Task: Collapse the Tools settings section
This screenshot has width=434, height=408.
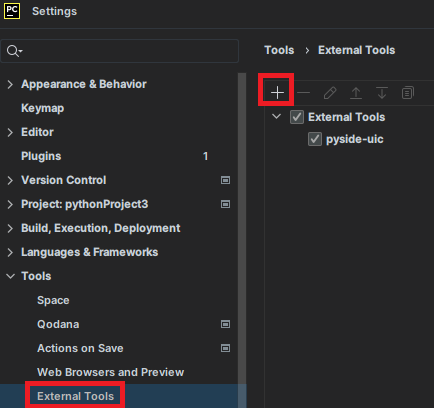Action: (x=10, y=276)
